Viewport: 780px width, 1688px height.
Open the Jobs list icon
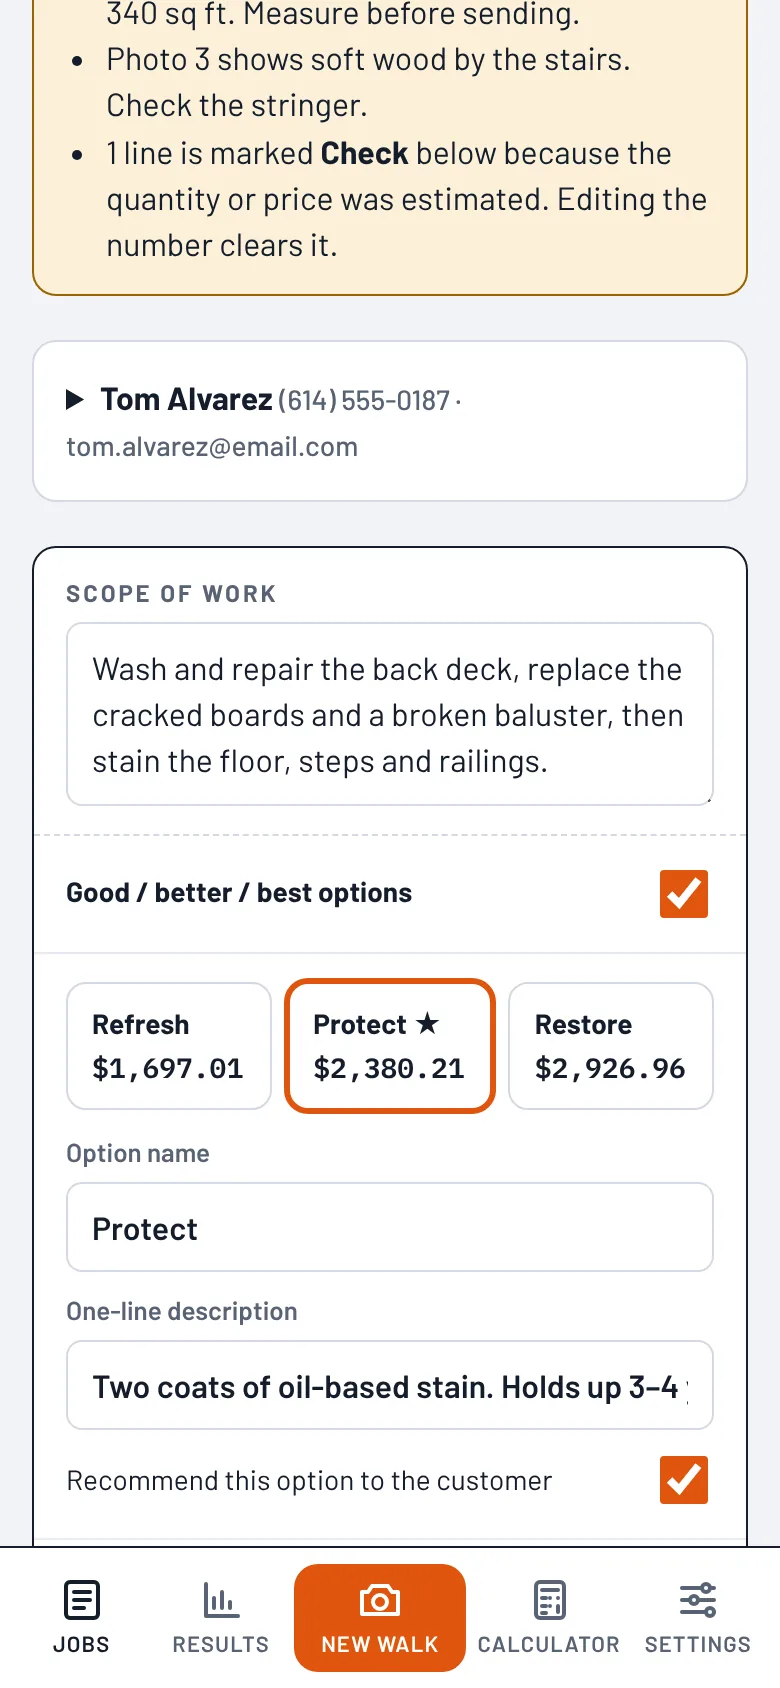[x=81, y=1600]
